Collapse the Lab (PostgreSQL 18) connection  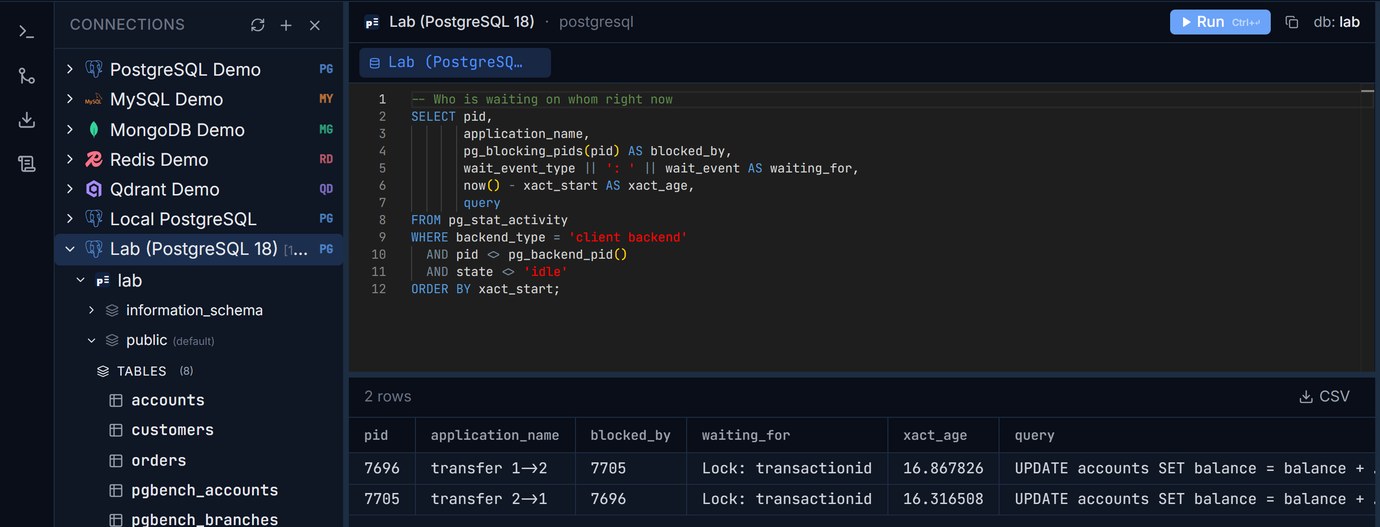tap(69, 249)
